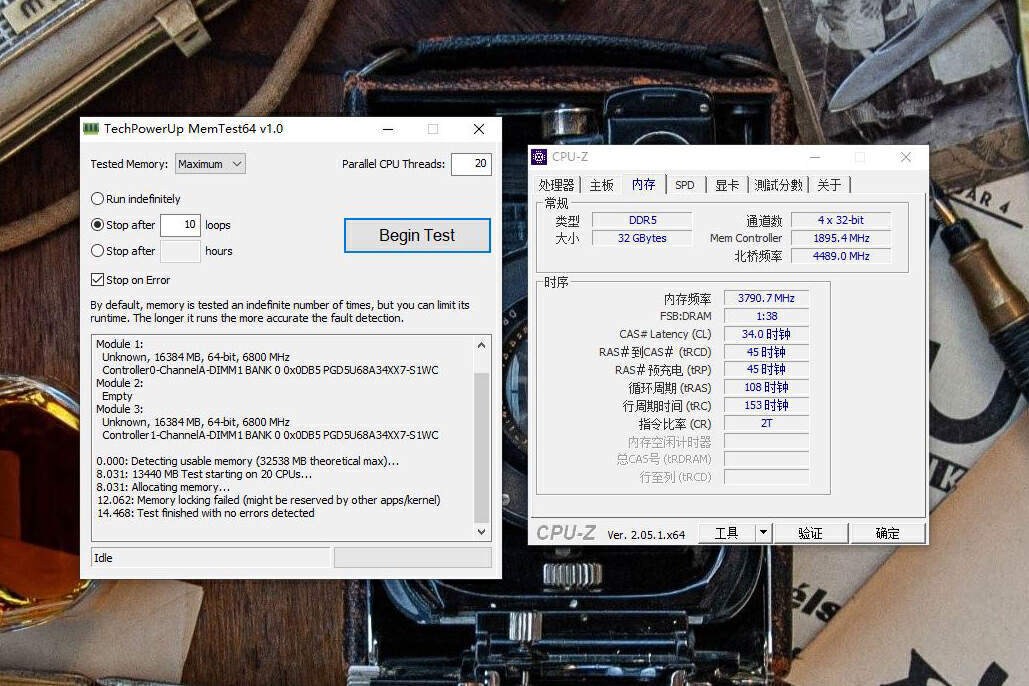Click the 'Module 2:' log line

119,383
